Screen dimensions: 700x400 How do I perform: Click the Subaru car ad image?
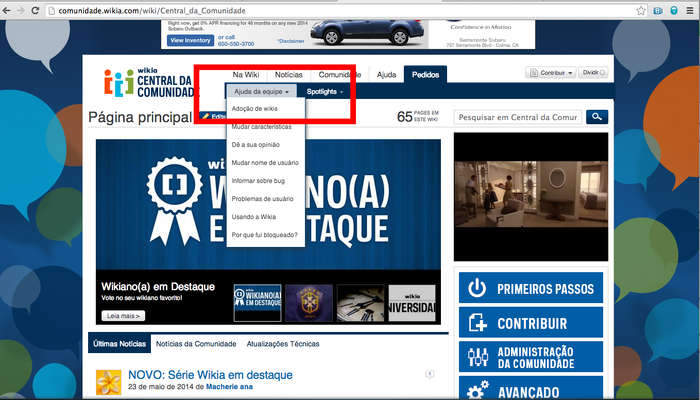point(366,32)
